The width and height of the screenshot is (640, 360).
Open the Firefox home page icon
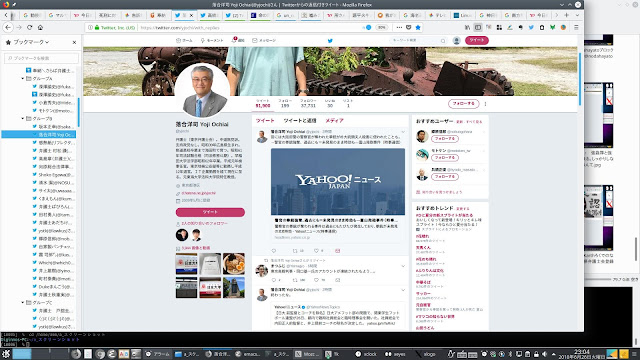click(x=40, y=27)
